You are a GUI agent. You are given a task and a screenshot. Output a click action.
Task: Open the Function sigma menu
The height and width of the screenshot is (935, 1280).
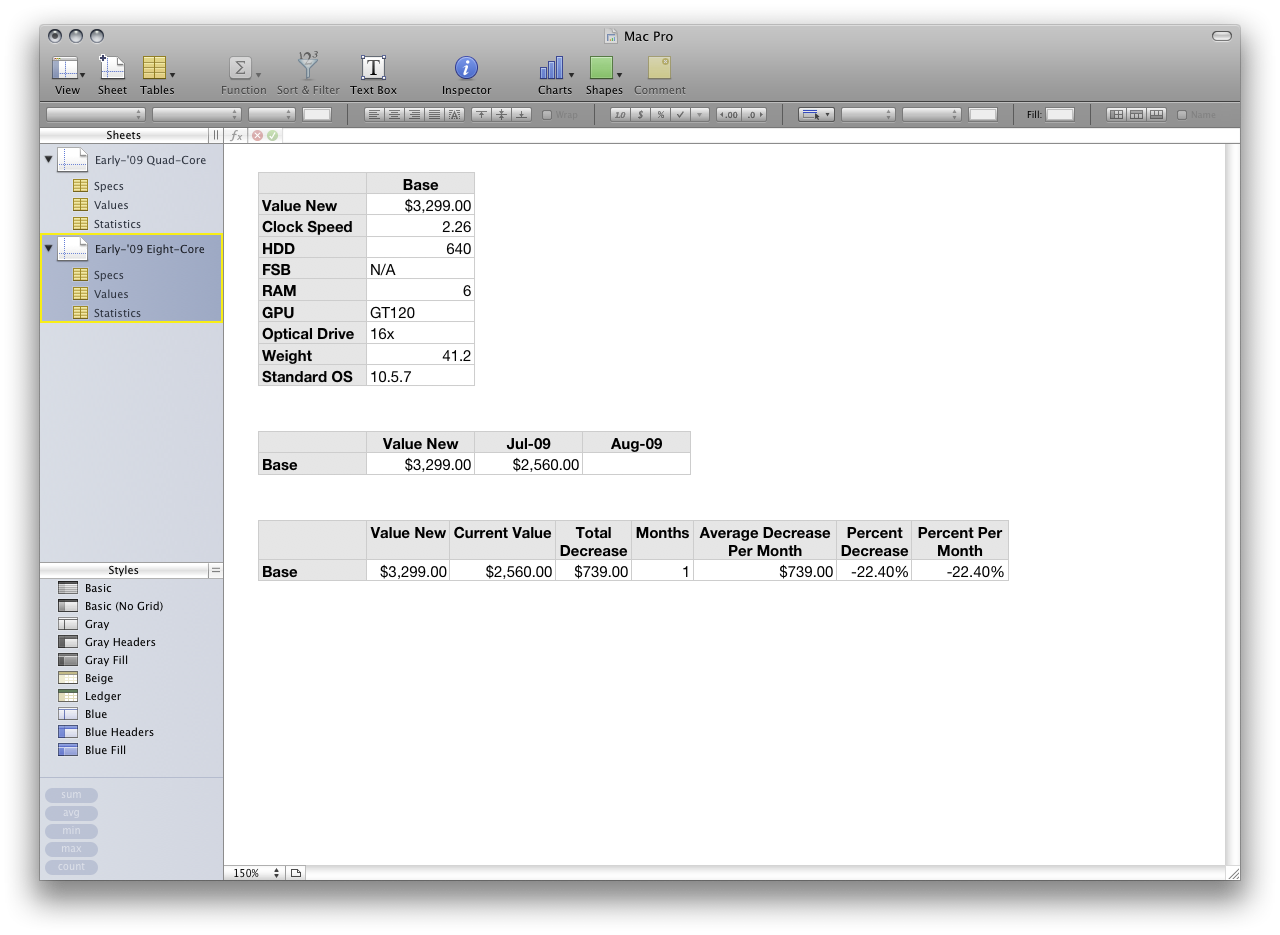click(243, 75)
